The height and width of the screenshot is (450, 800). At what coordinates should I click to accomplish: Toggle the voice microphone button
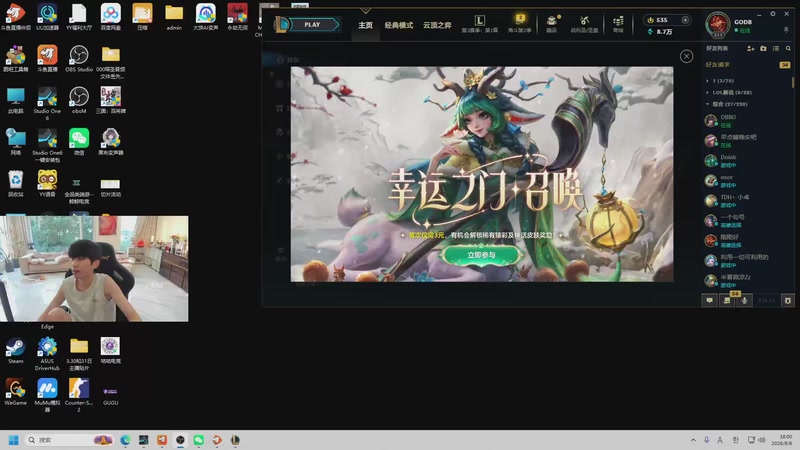744,301
